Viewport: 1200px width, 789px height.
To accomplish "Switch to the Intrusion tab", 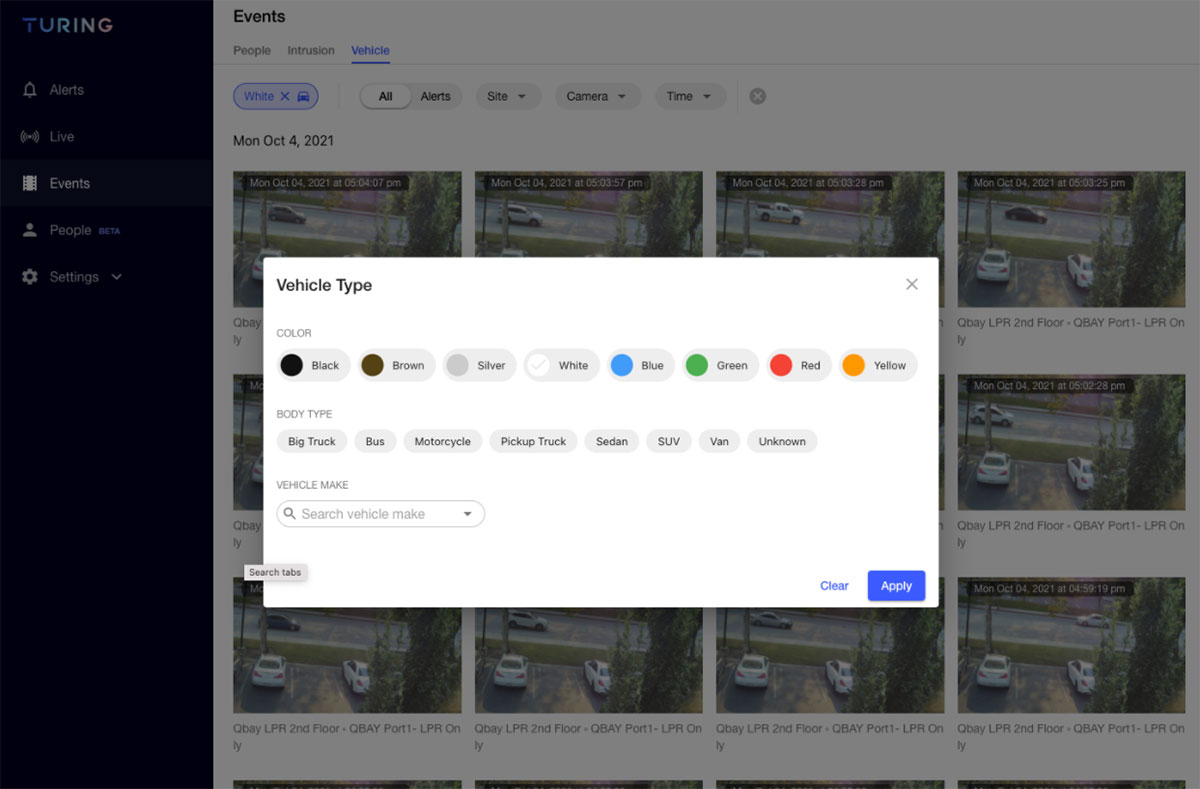I will coord(311,50).
